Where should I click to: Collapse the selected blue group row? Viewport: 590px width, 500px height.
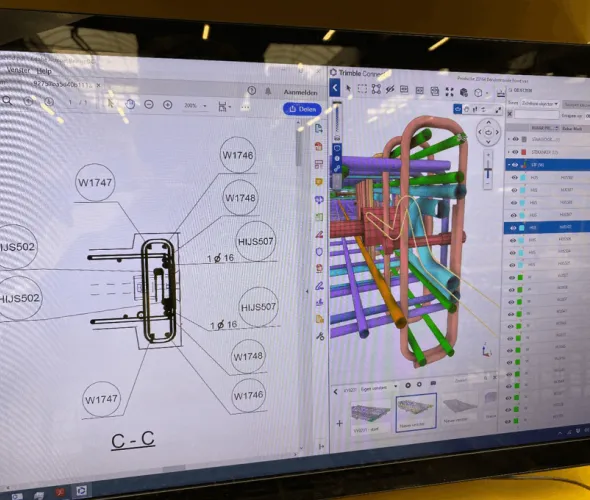pyautogui.click(x=509, y=164)
